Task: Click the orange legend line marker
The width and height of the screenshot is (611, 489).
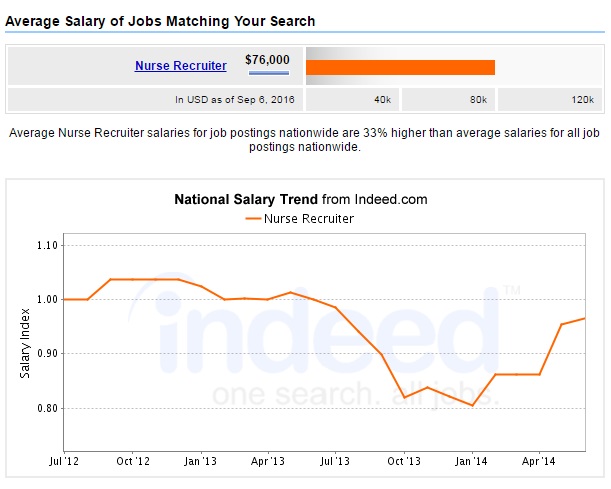Action: [252, 218]
